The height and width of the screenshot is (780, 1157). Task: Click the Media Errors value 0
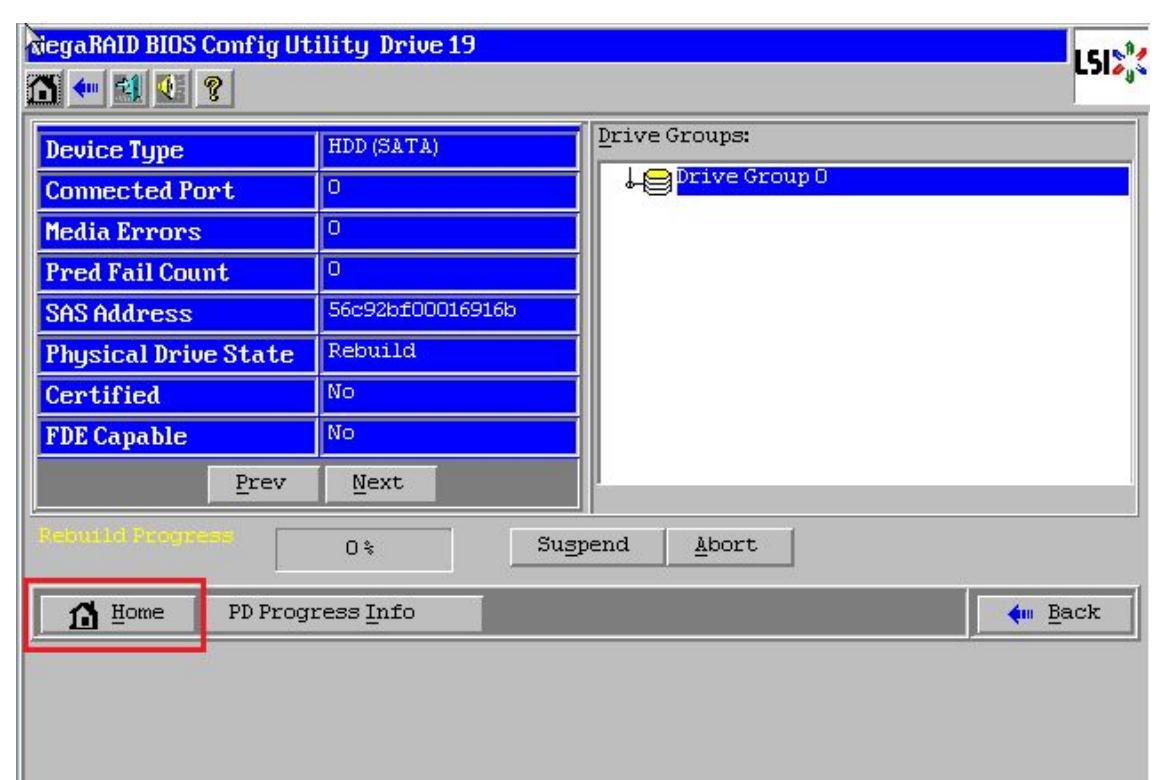(x=334, y=229)
